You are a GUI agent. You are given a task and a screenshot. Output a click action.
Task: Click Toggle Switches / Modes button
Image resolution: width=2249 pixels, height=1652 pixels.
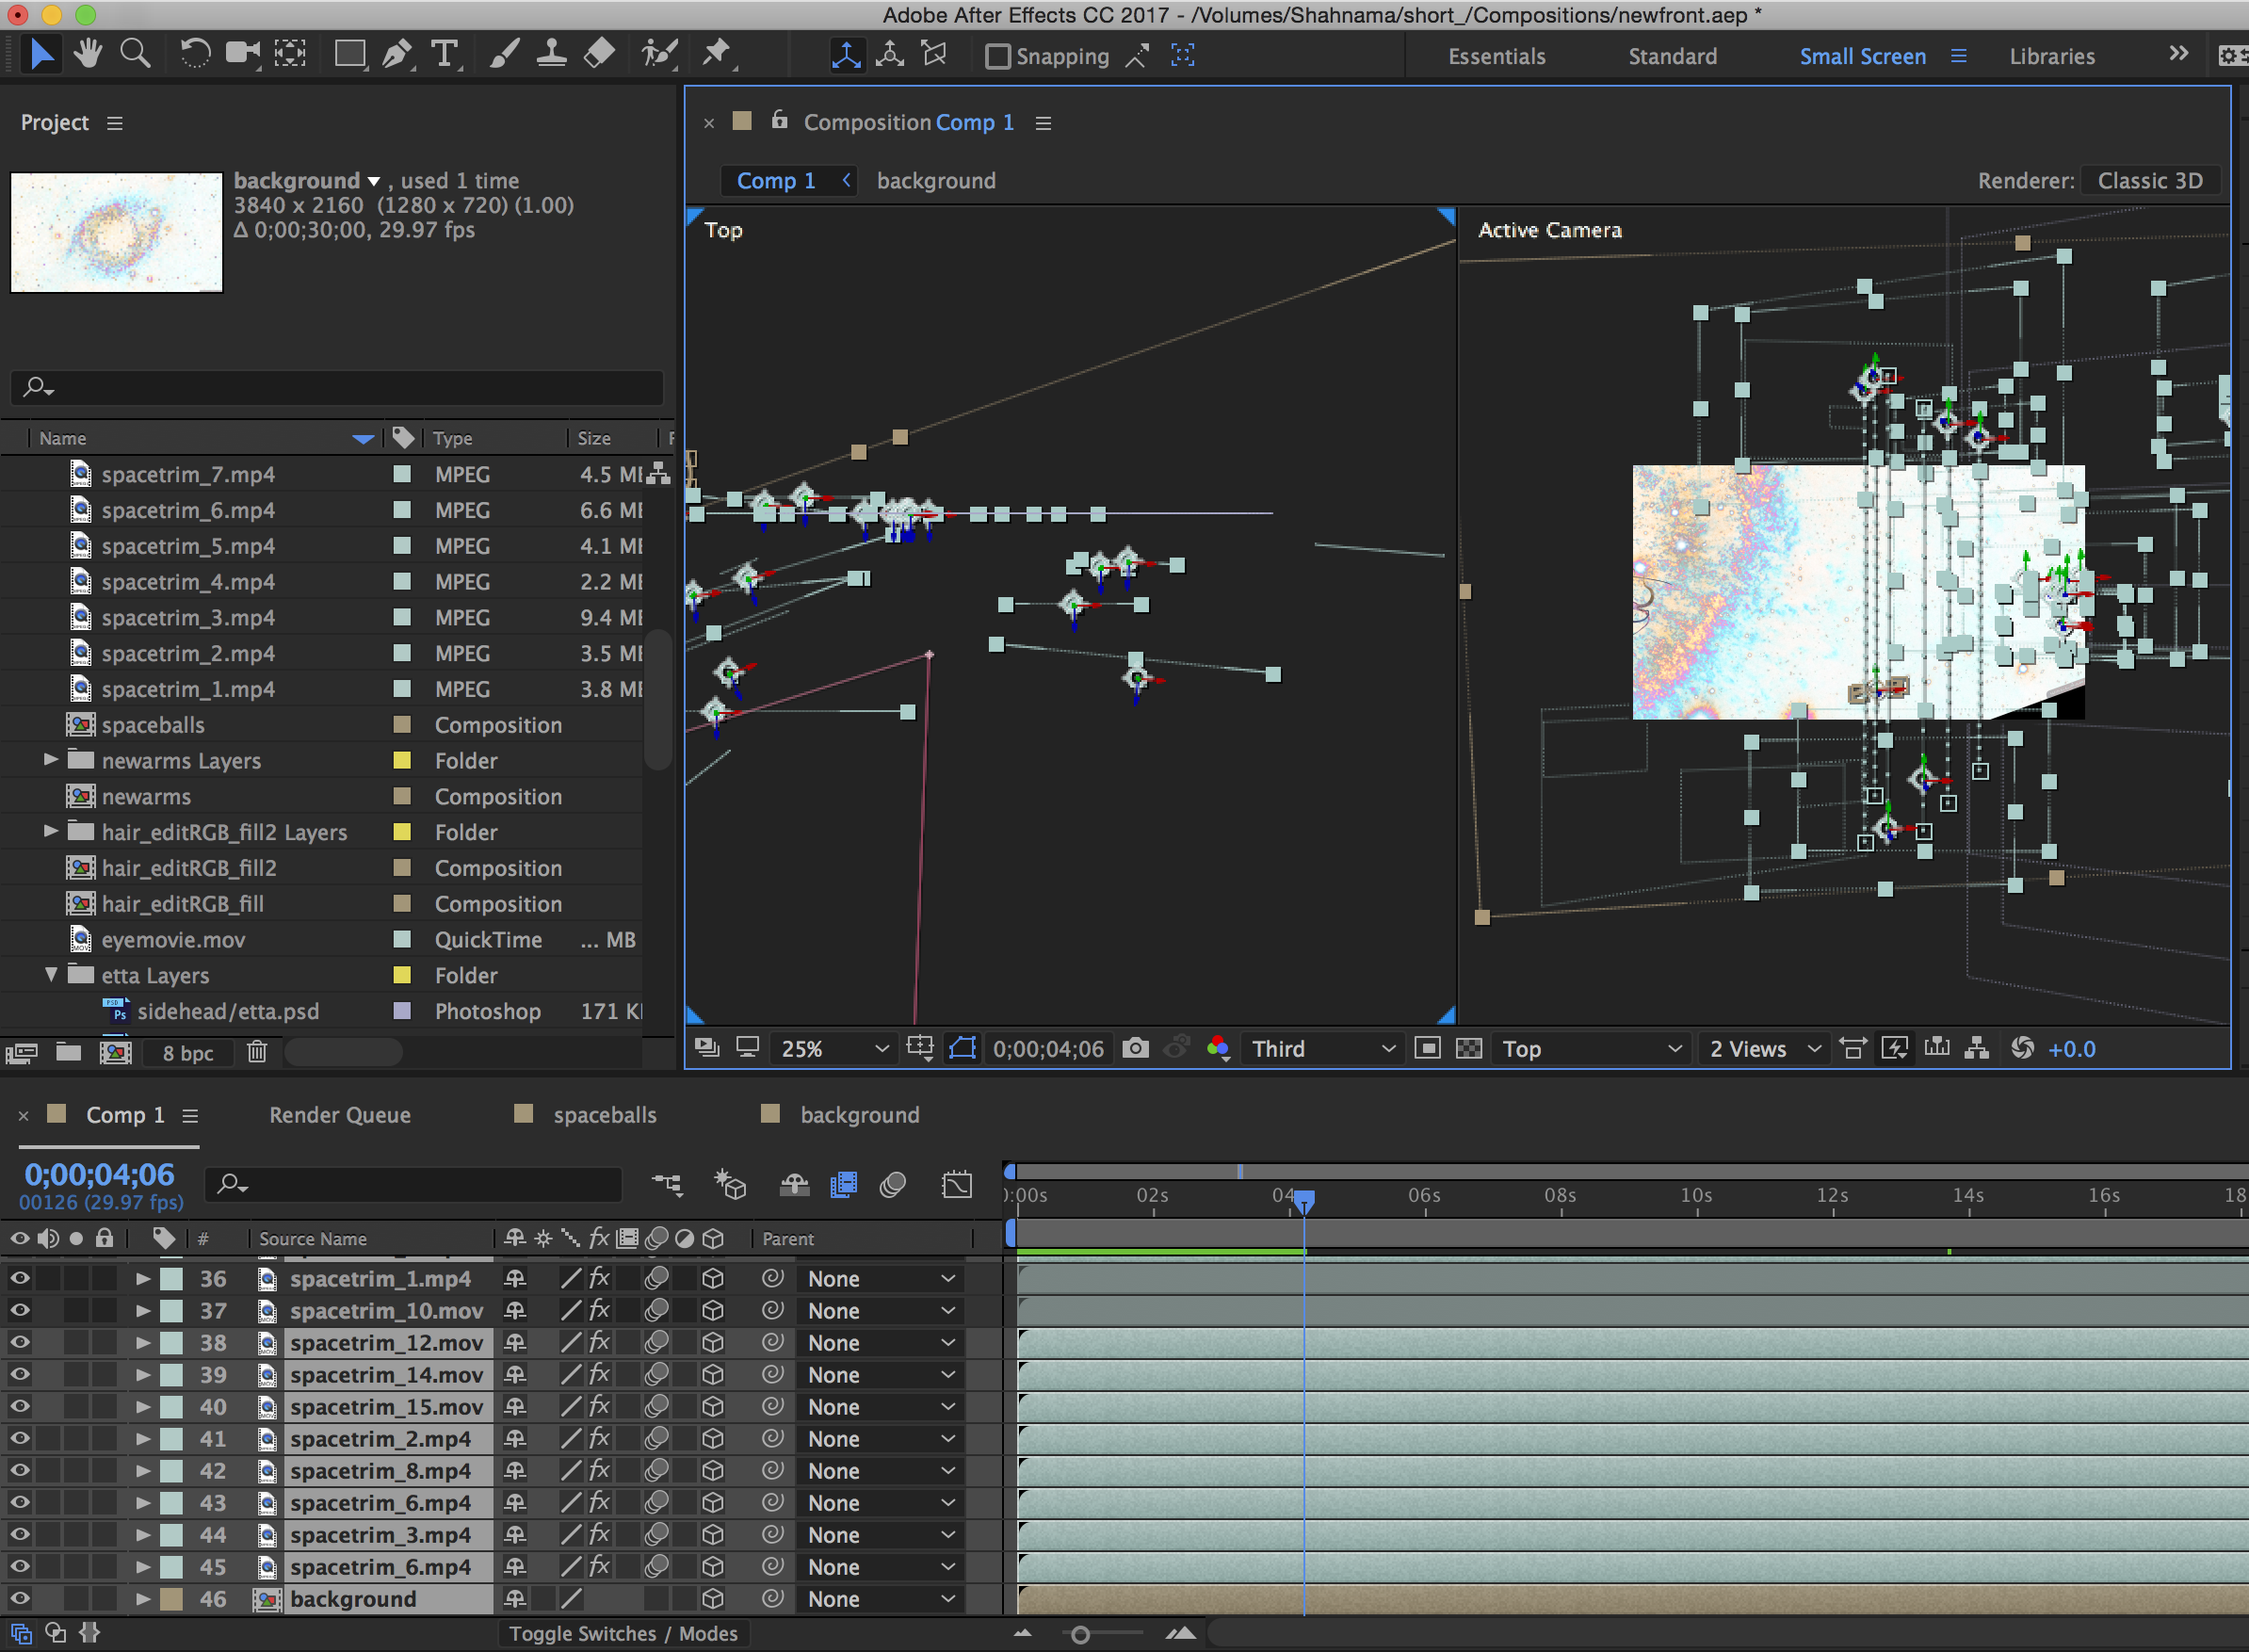coord(623,1633)
